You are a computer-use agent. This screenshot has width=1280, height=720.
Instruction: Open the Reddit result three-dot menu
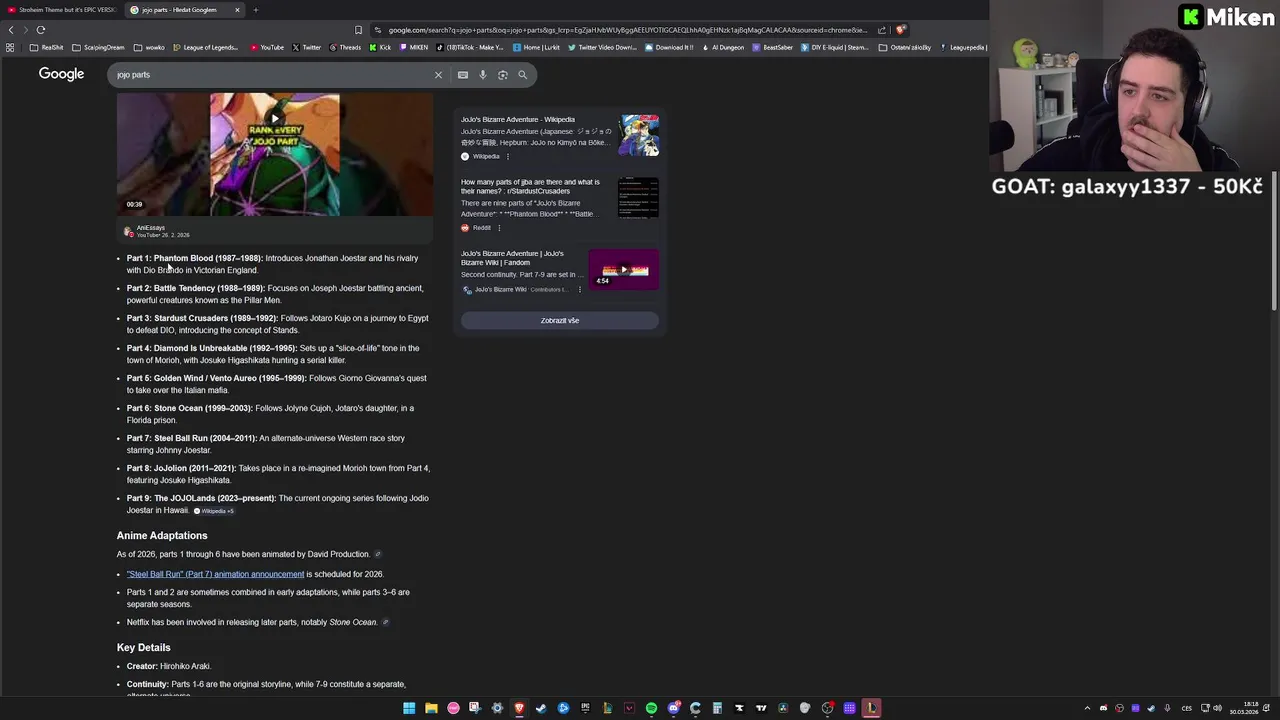tap(499, 228)
